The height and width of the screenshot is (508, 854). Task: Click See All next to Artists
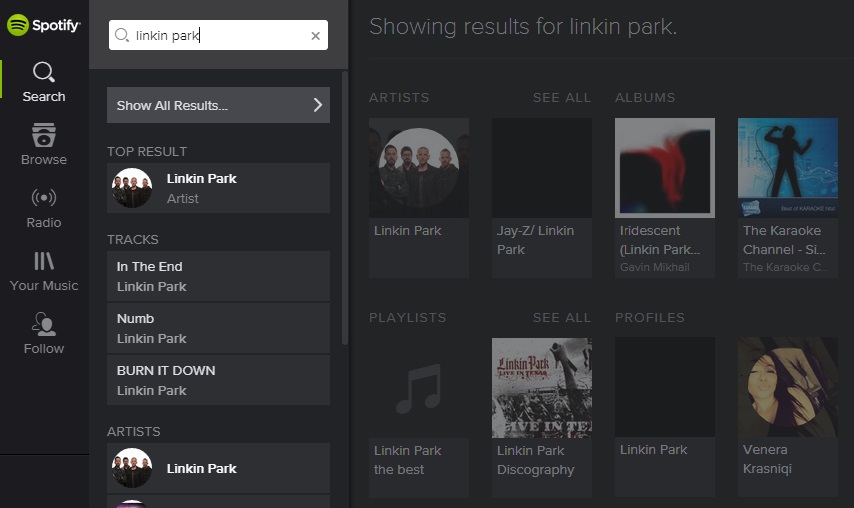point(562,97)
